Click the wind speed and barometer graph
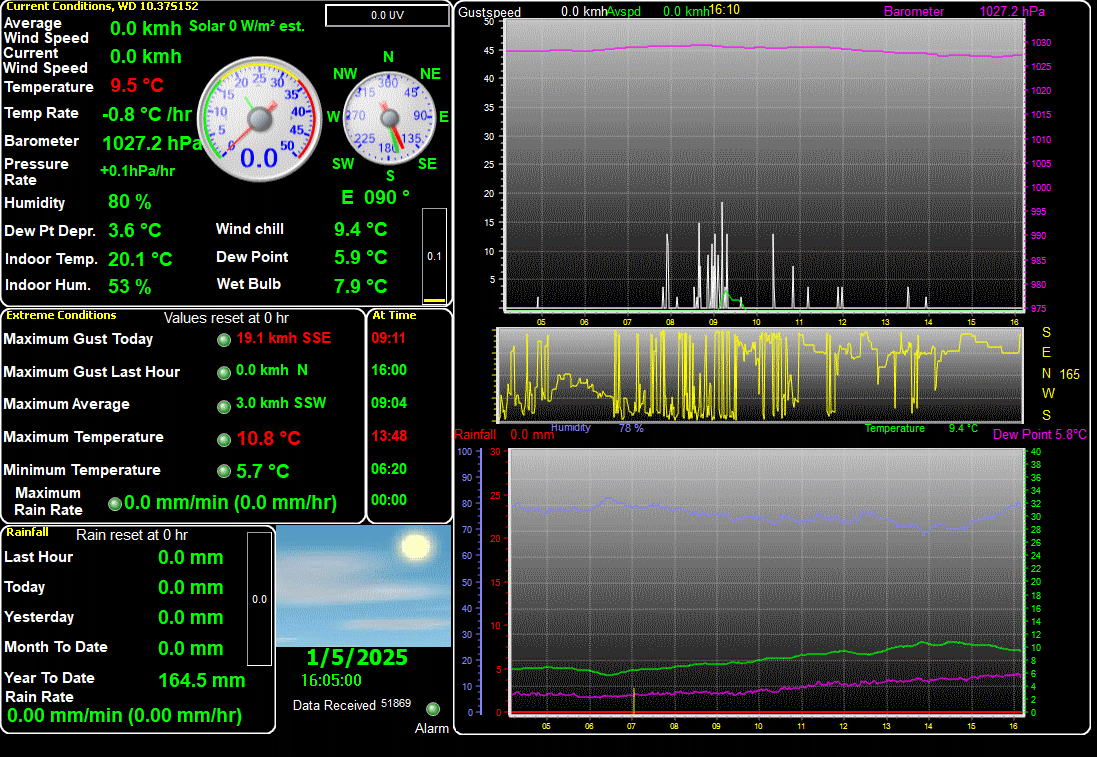Screen dimensions: 1097x757 coord(764,165)
